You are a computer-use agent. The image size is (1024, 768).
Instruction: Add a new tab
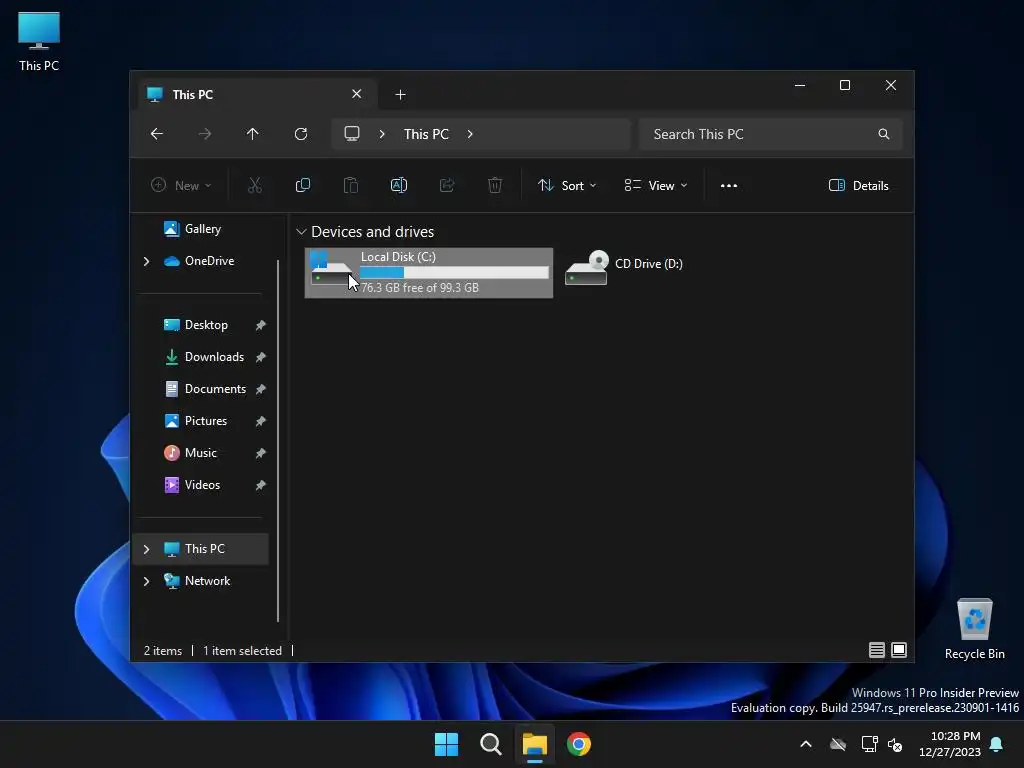coord(400,95)
